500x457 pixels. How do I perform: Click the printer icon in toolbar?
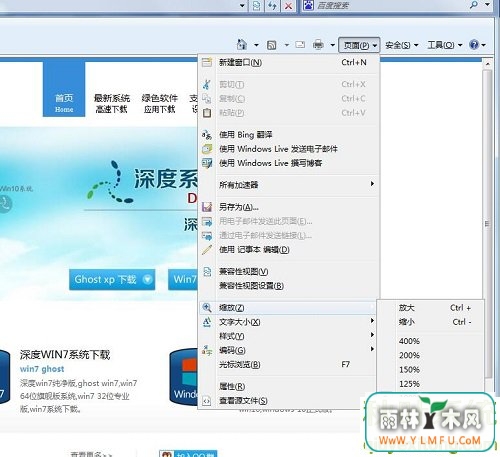point(318,44)
